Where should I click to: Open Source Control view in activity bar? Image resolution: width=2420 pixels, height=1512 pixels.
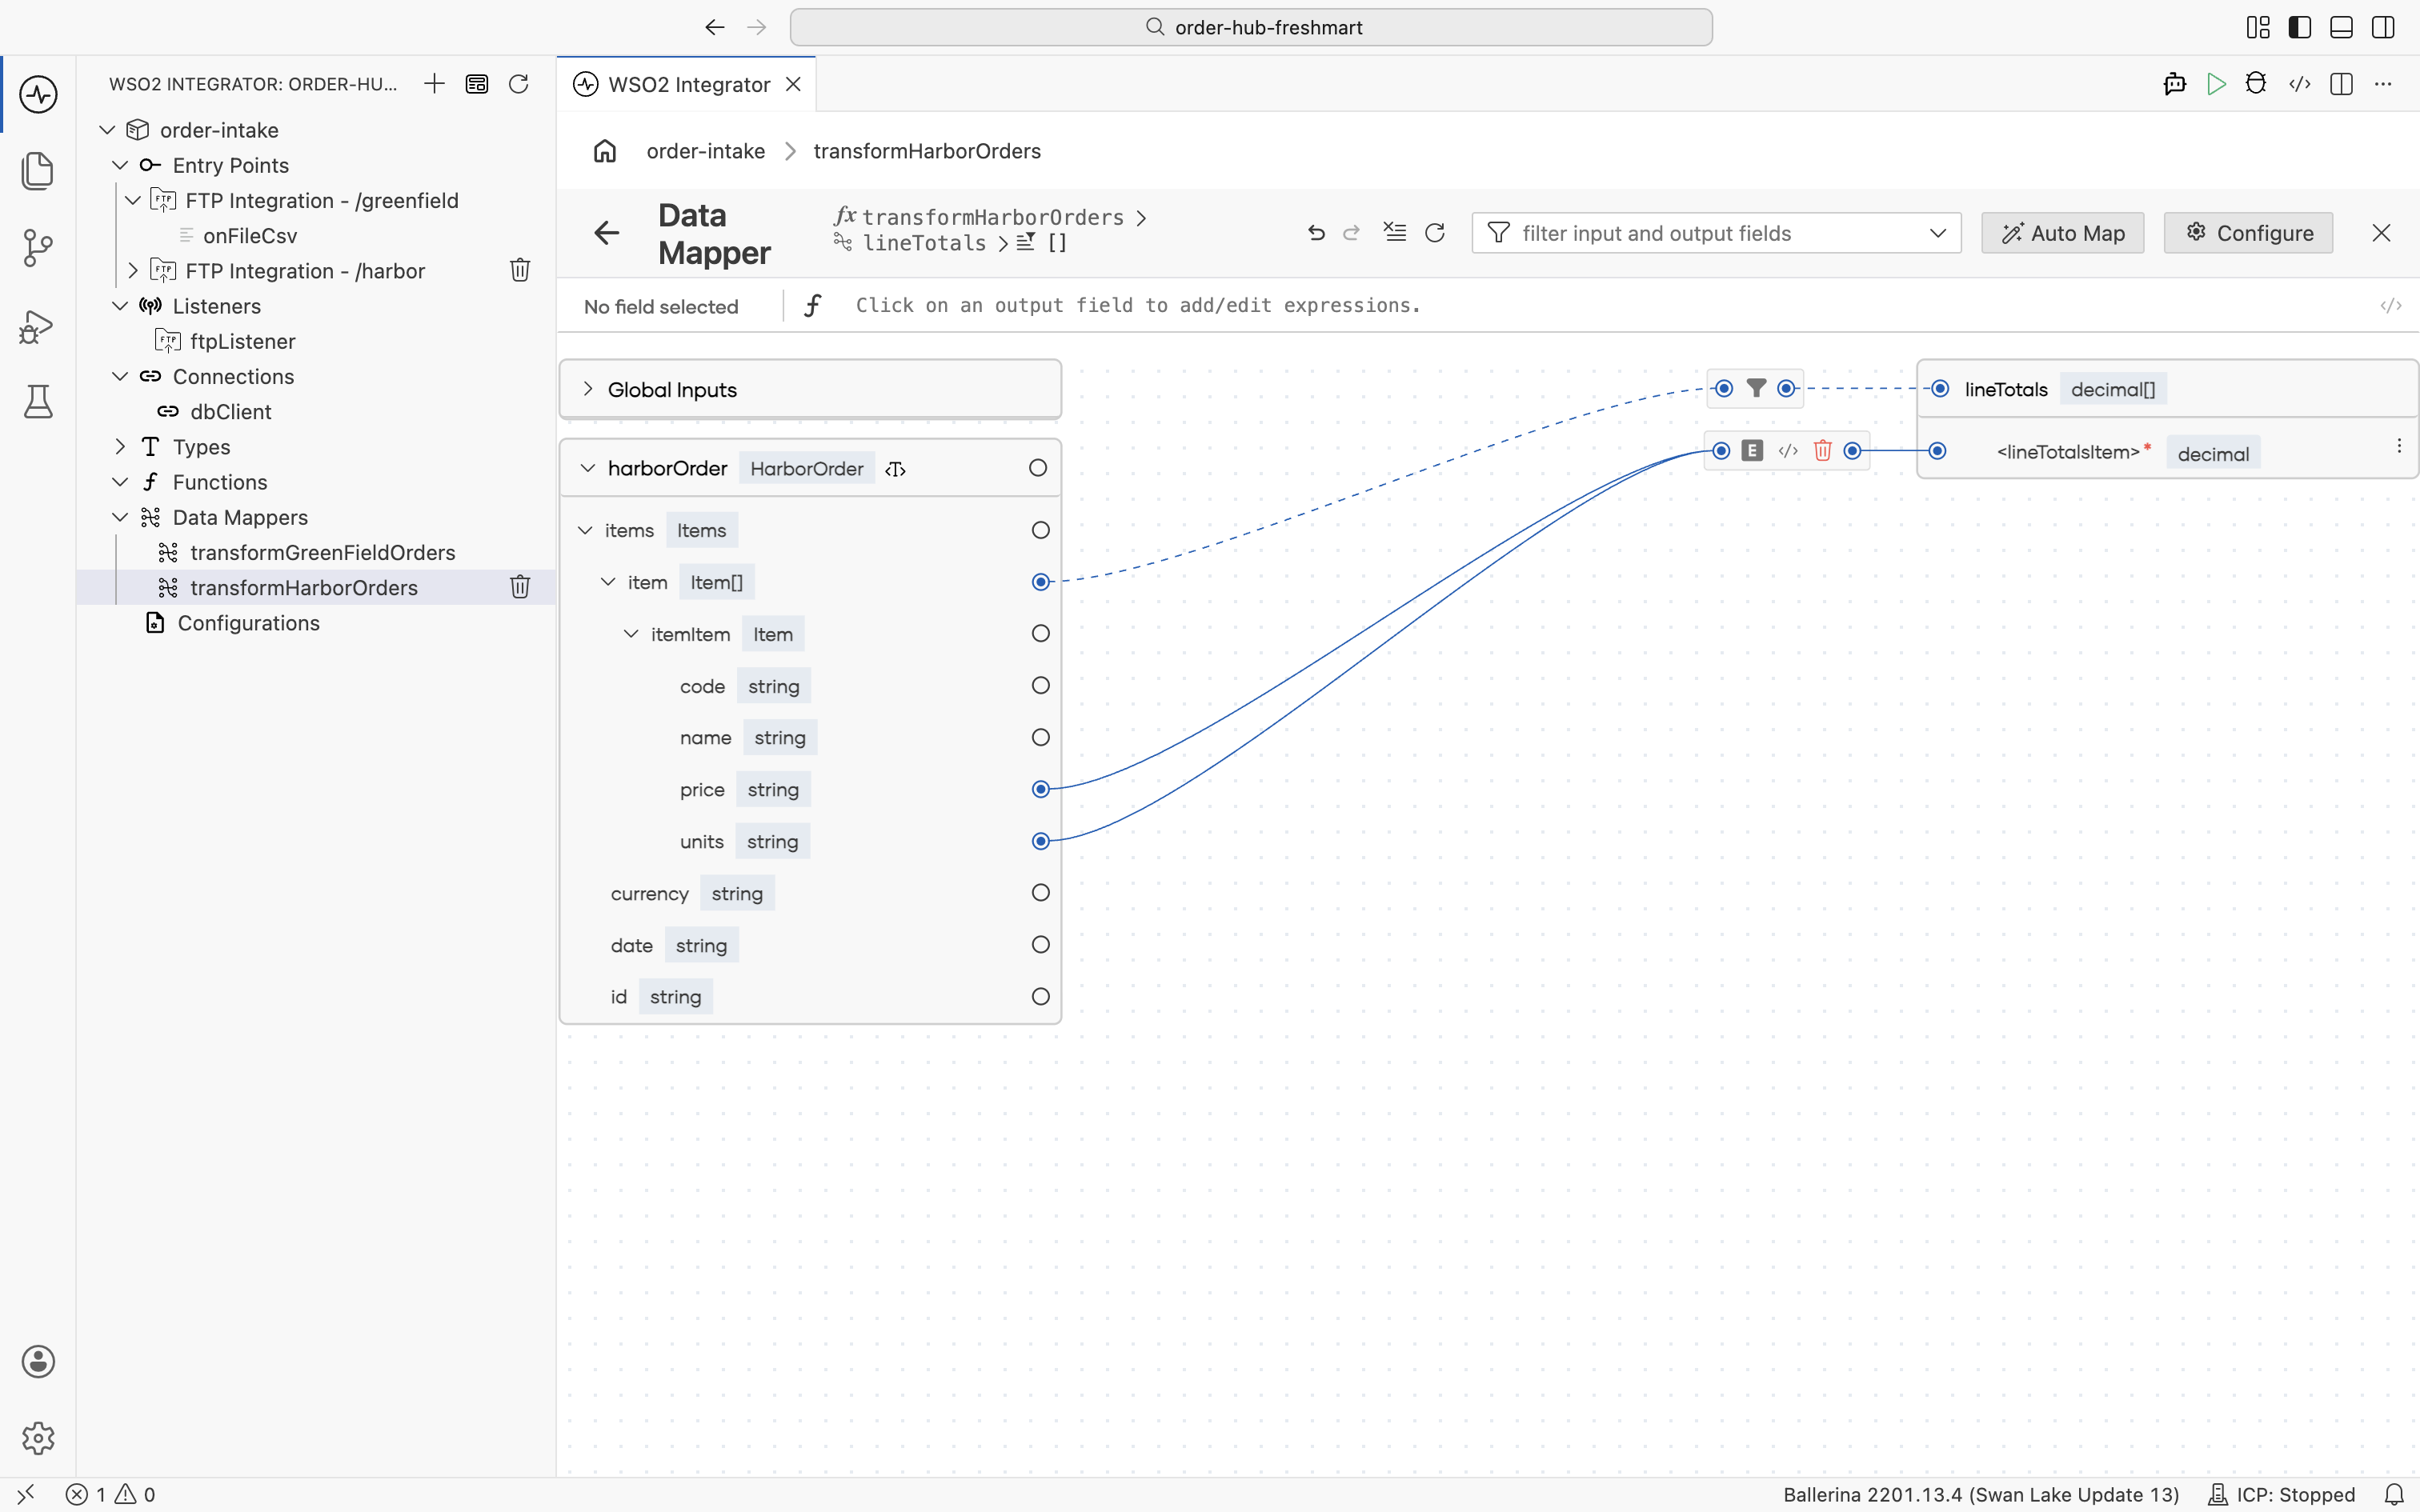point(38,247)
